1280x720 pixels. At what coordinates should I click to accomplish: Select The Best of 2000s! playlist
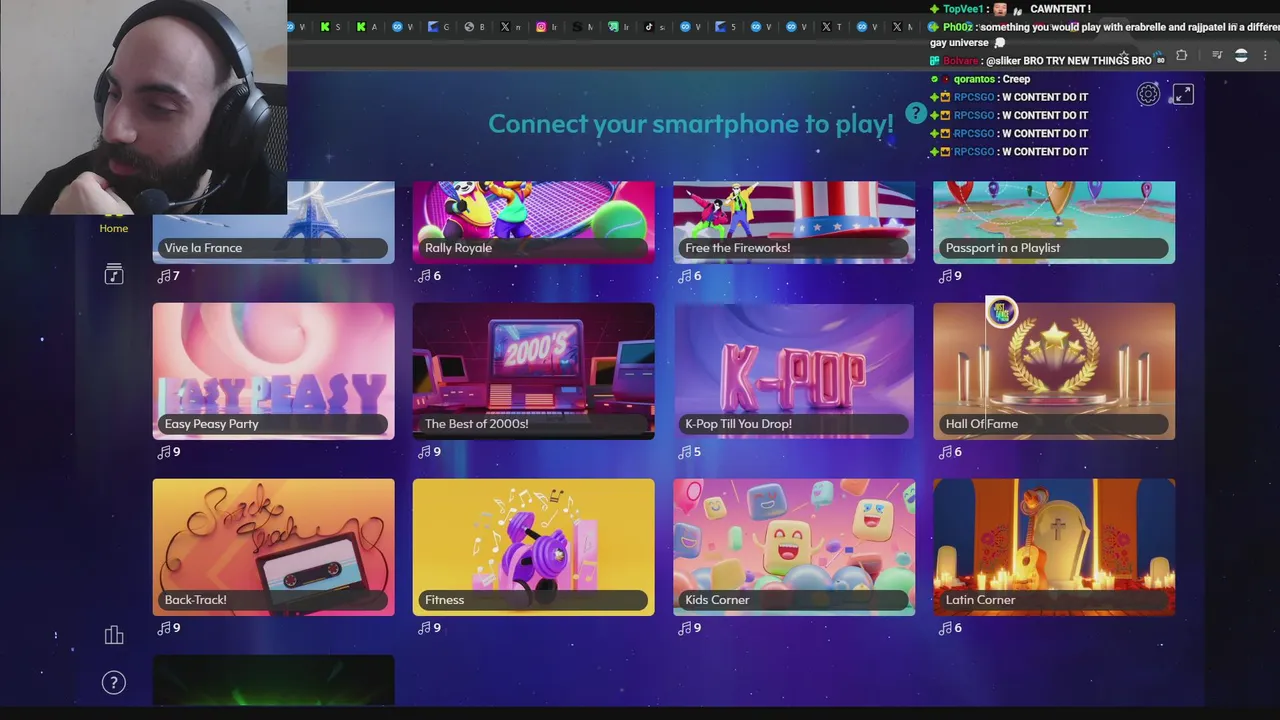533,371
